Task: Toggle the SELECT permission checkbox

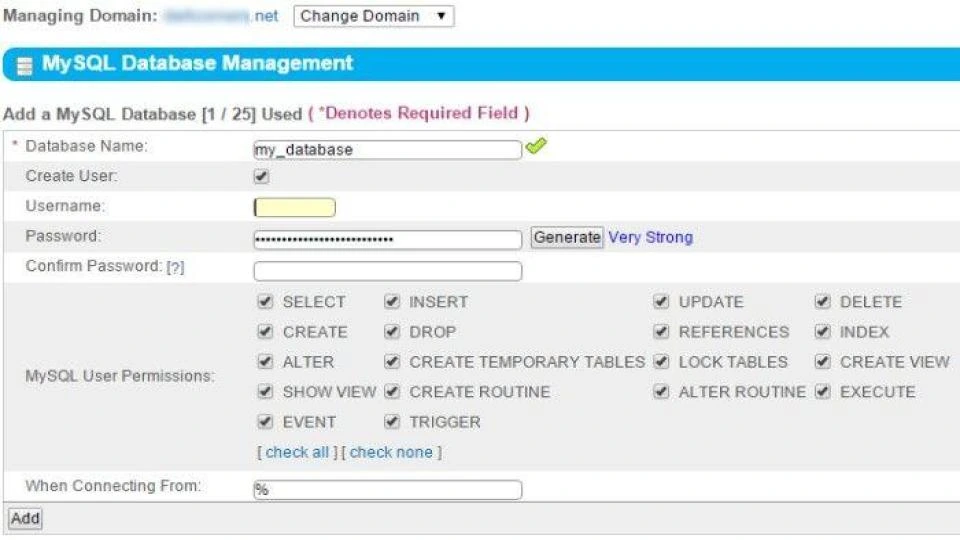Action: pos(265,302)
